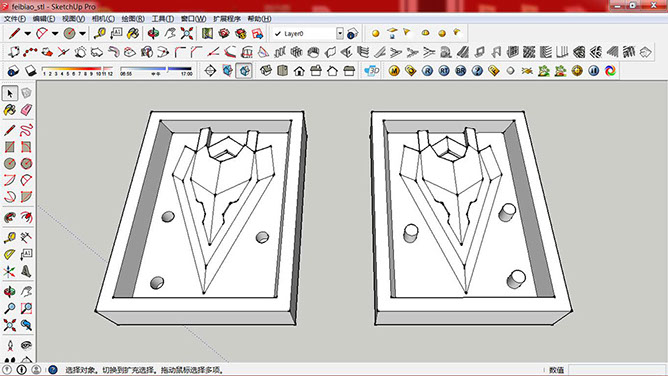Viewport: 668px width, 376px height.
Task: Select the Pie tool in the left palette
Action: 26,197
